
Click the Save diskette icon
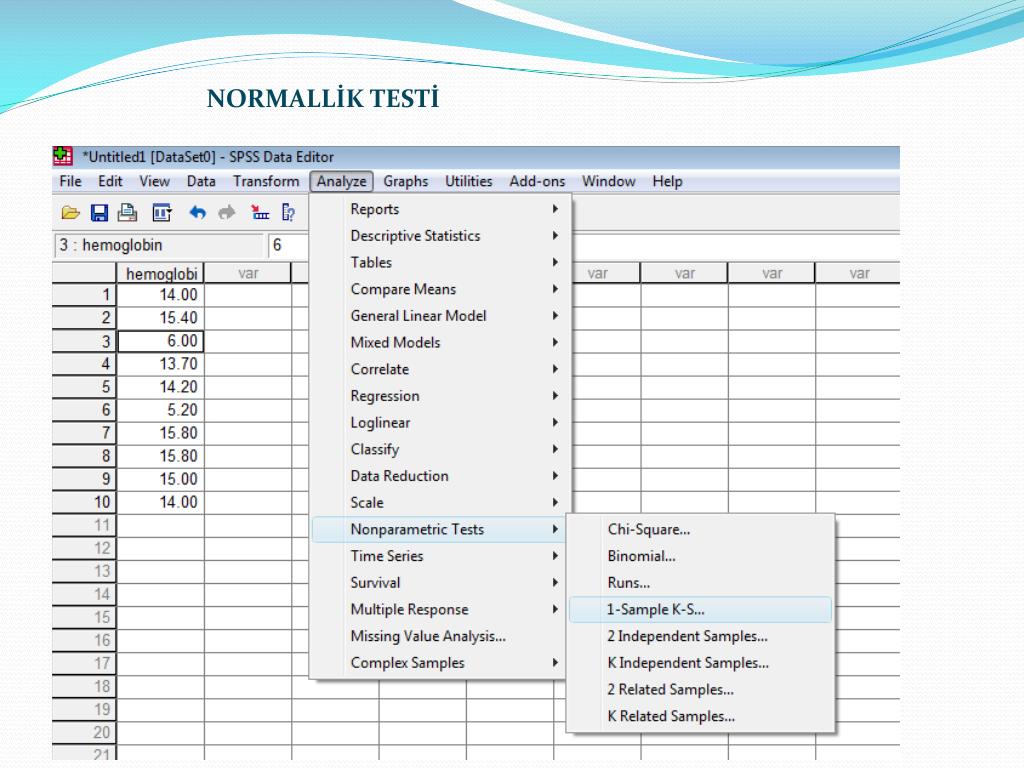click(x=99, y=212)
